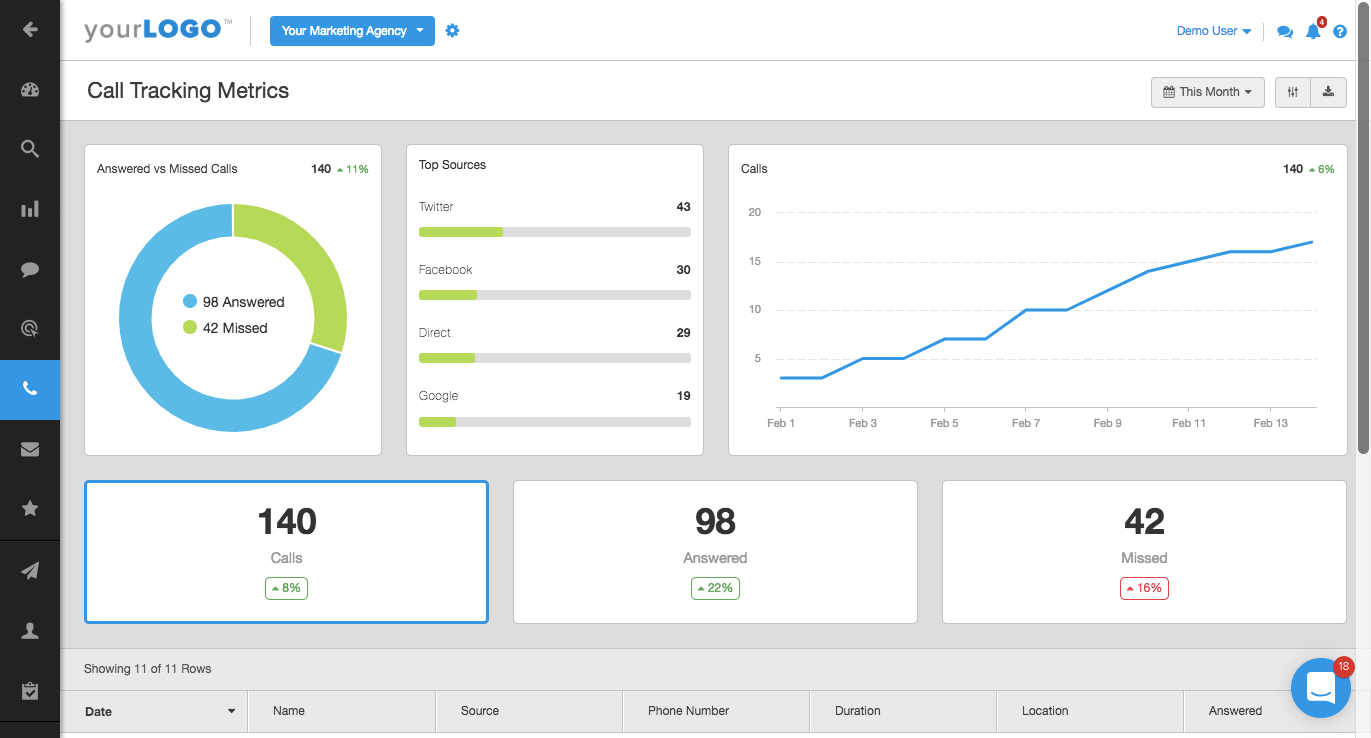
Task: Open the settings gear beside agency selector
Action: click(452, 31)
